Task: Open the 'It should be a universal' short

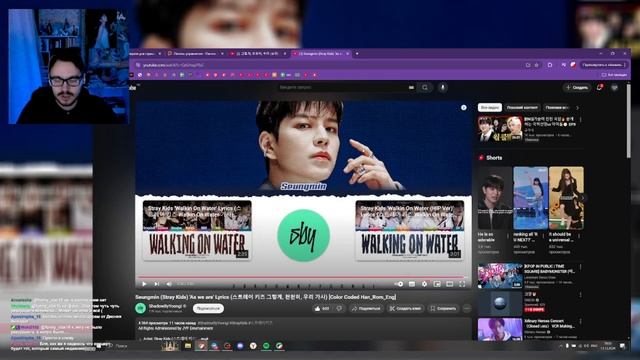Action: coord(566,198)
